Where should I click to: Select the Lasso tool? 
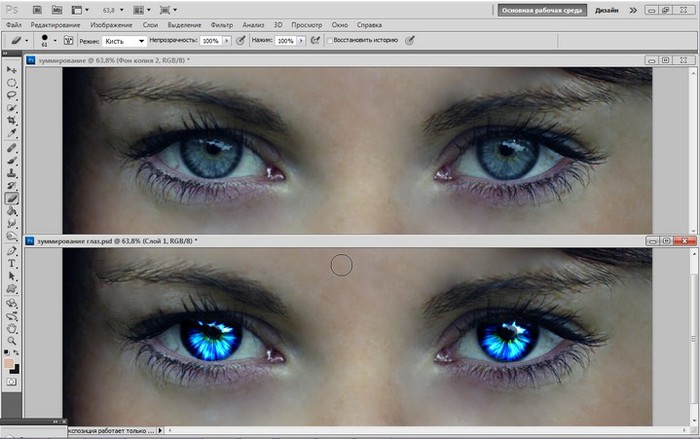coord(12,95)
